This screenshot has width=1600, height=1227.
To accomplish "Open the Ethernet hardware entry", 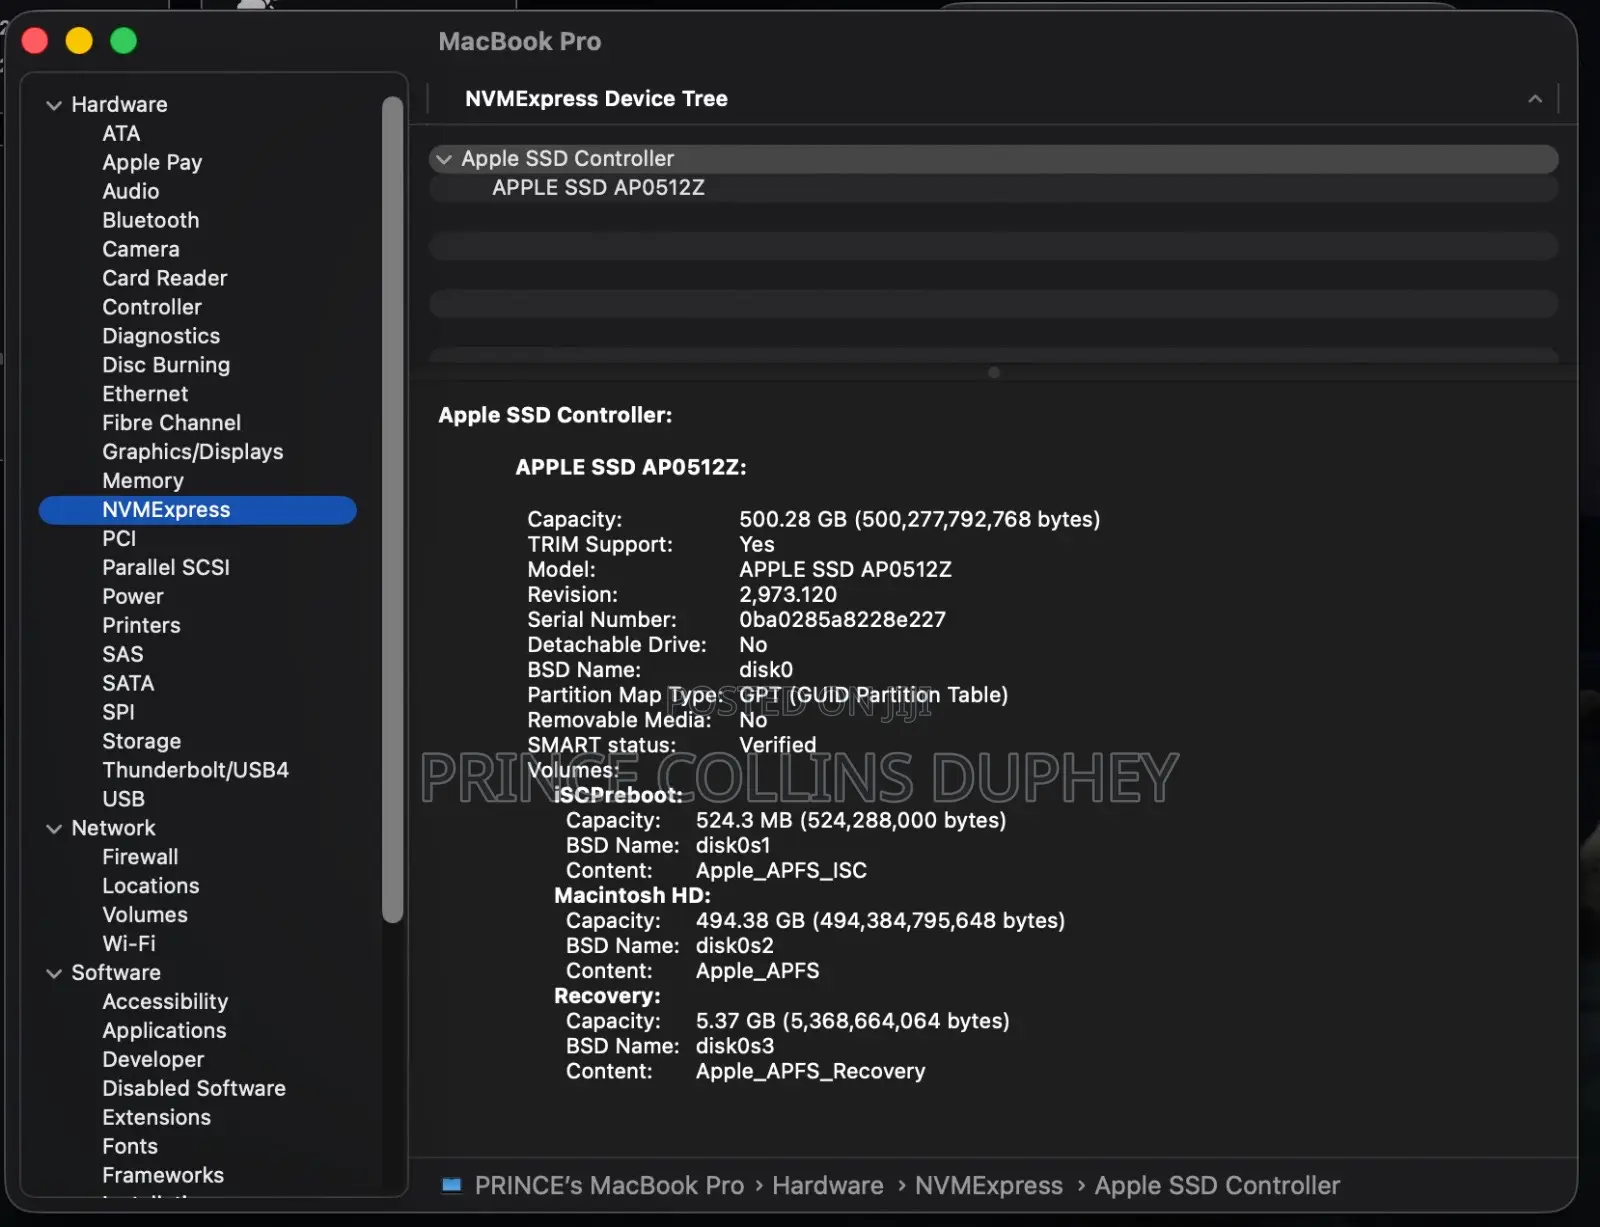I will coord(144,394).
